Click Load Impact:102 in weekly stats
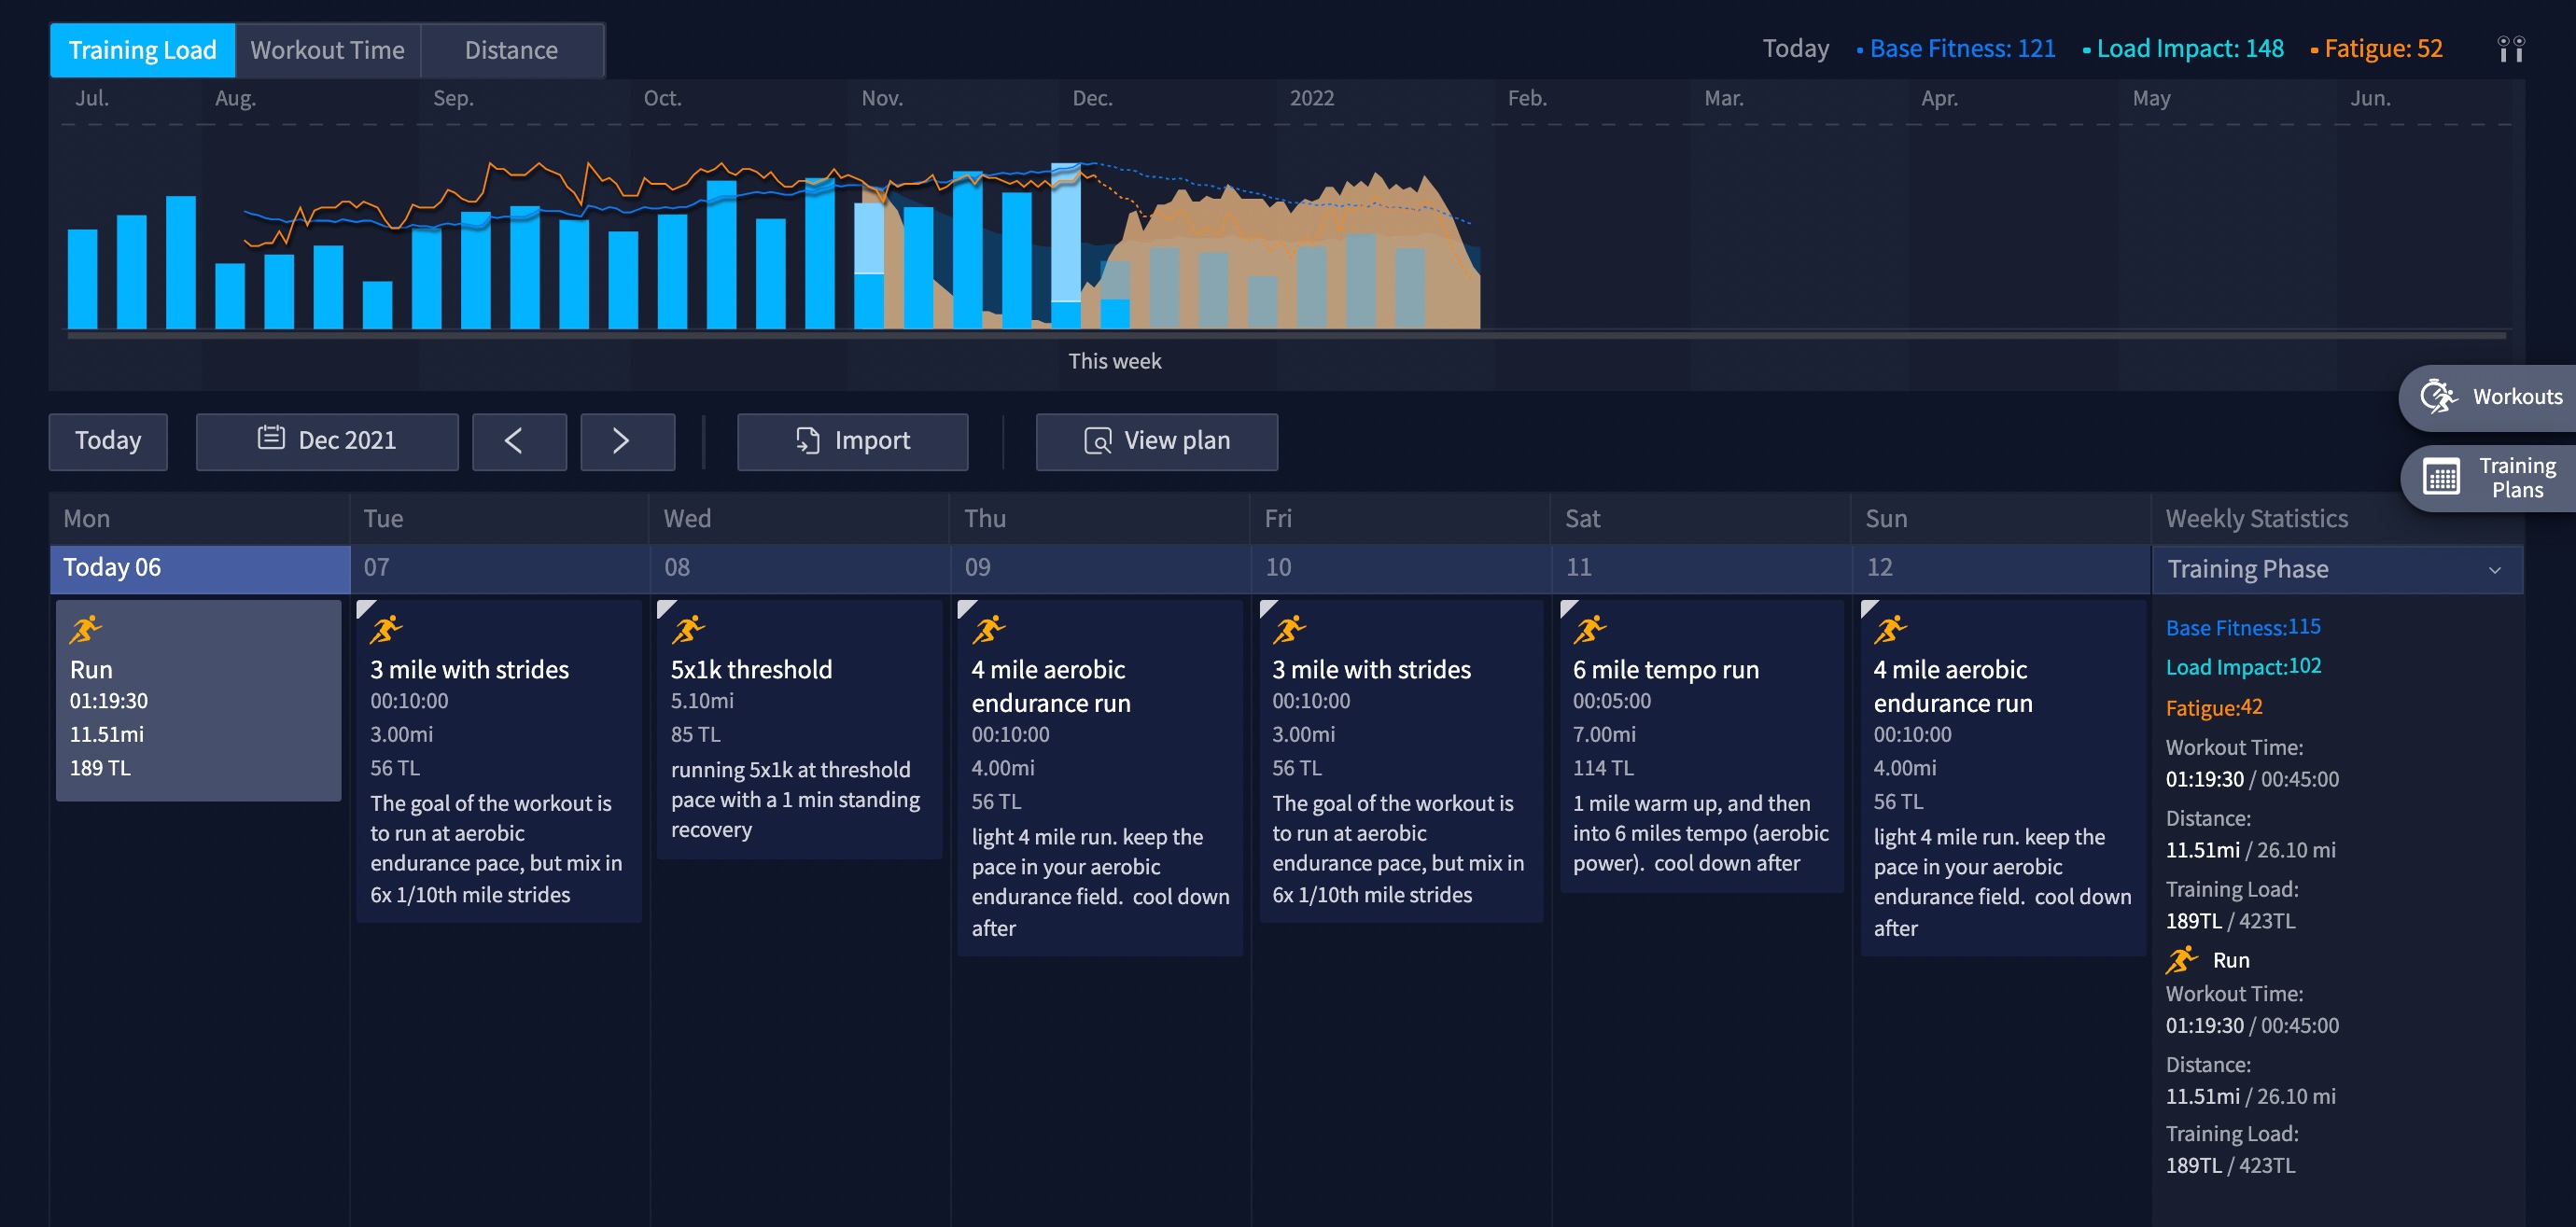 click(x=2243, y=666)
